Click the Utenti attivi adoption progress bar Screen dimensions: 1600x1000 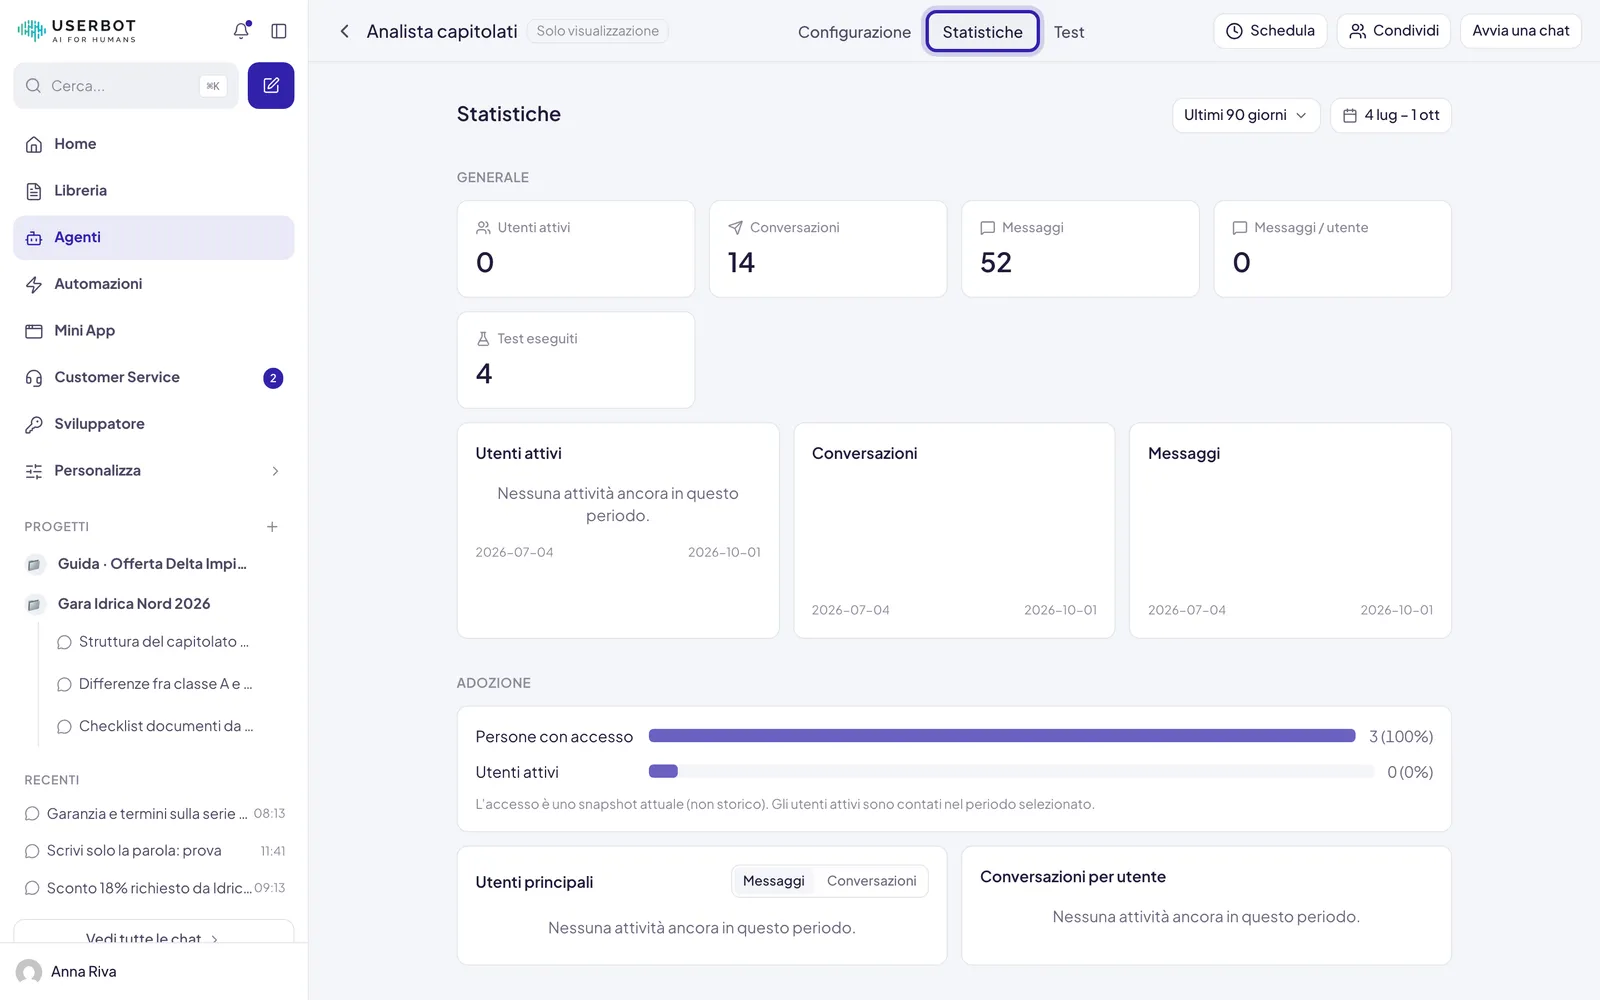[1011, 771]
